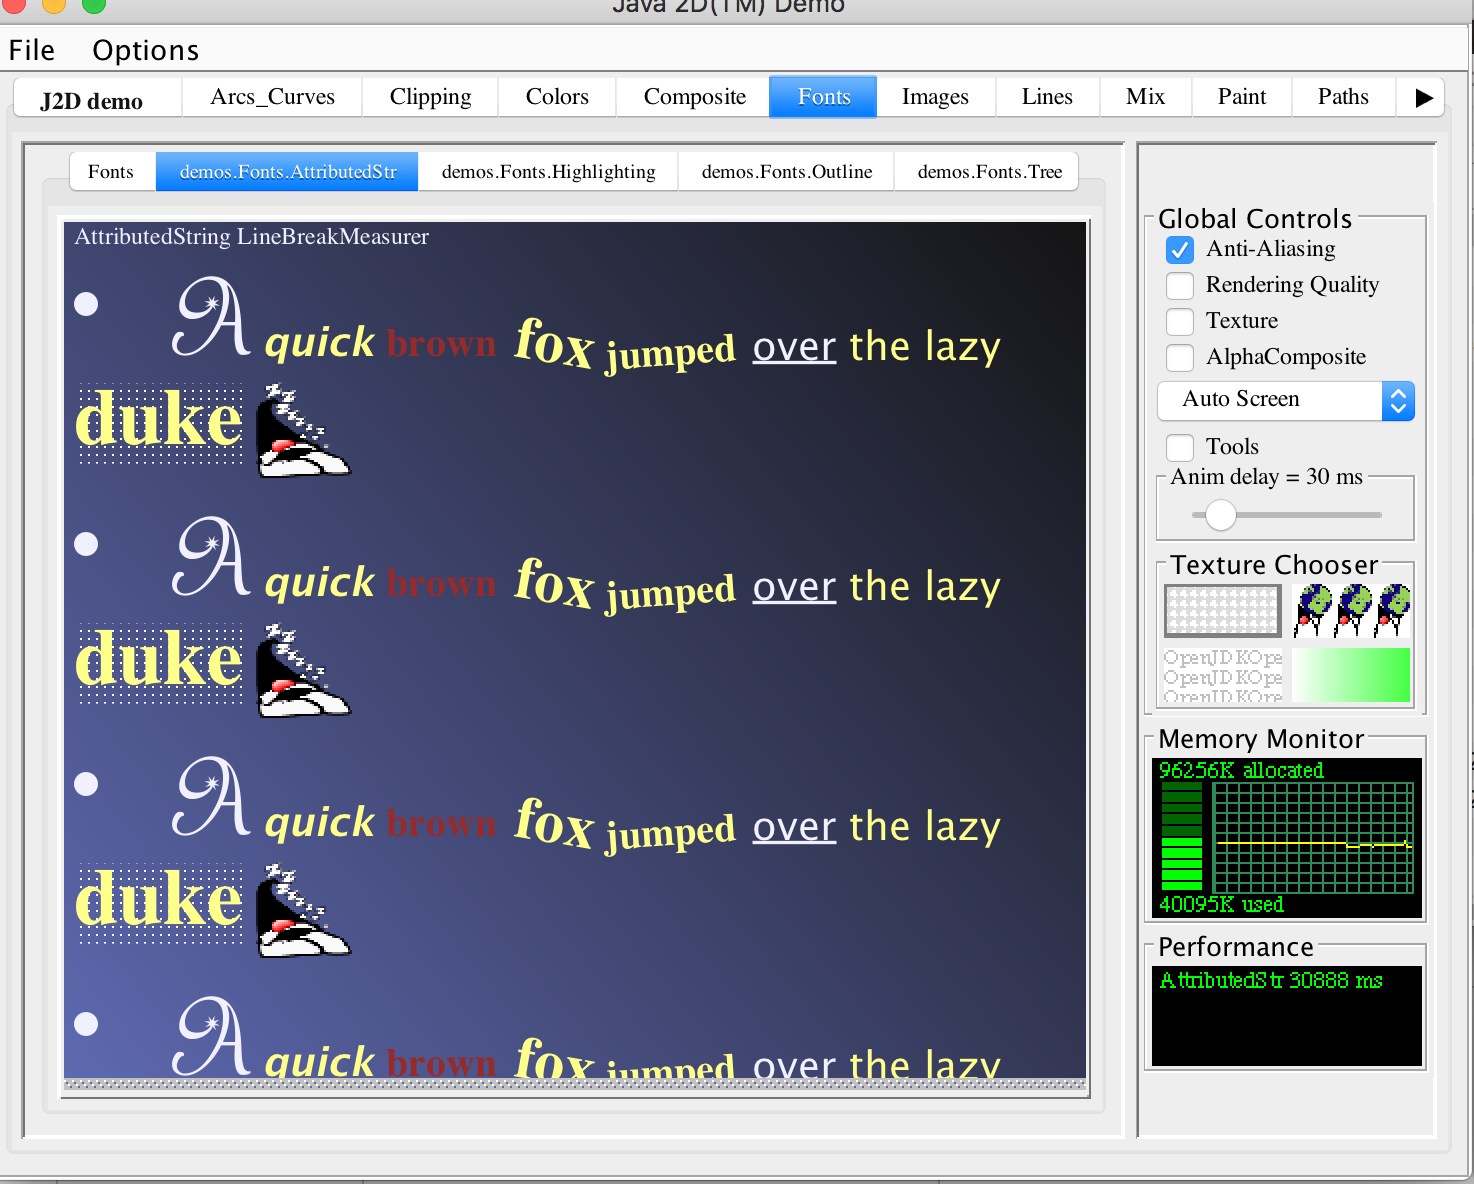Enable the AlphaComposite checkbox
This screenshot has height=1184, width=1474.
pos(1180,358)
